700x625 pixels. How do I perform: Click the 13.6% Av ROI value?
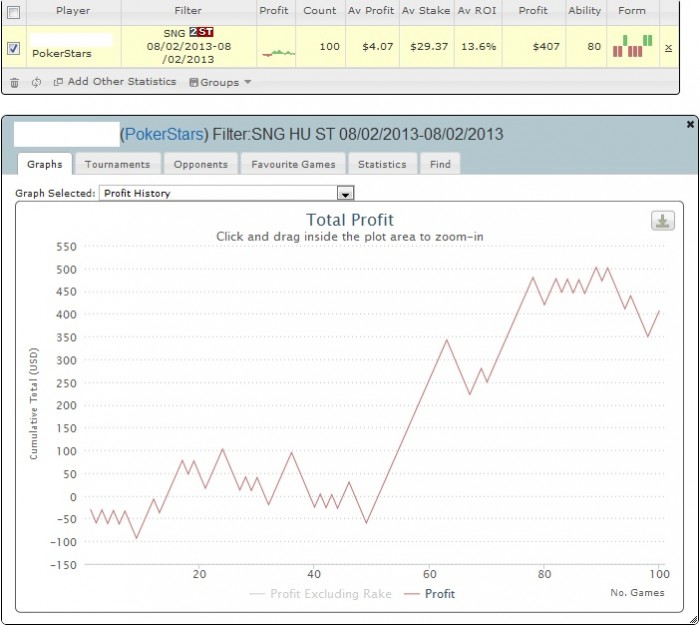(x=478, y=46)
